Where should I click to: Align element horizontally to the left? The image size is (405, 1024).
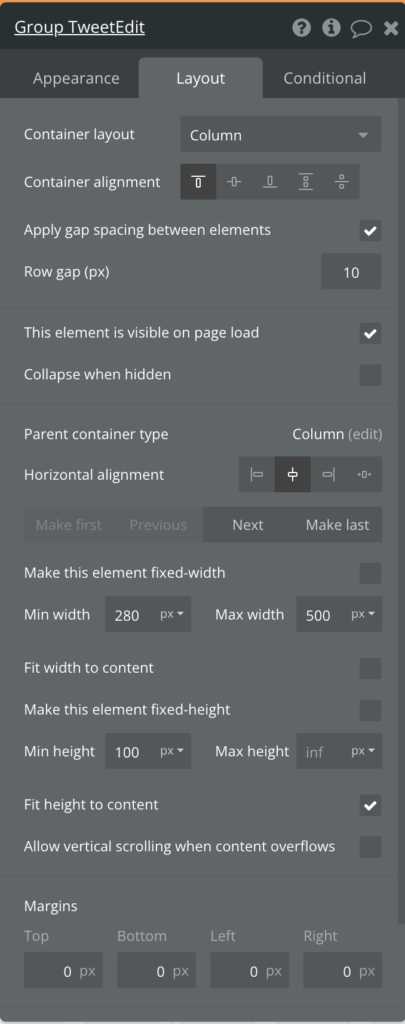(257, 474)
